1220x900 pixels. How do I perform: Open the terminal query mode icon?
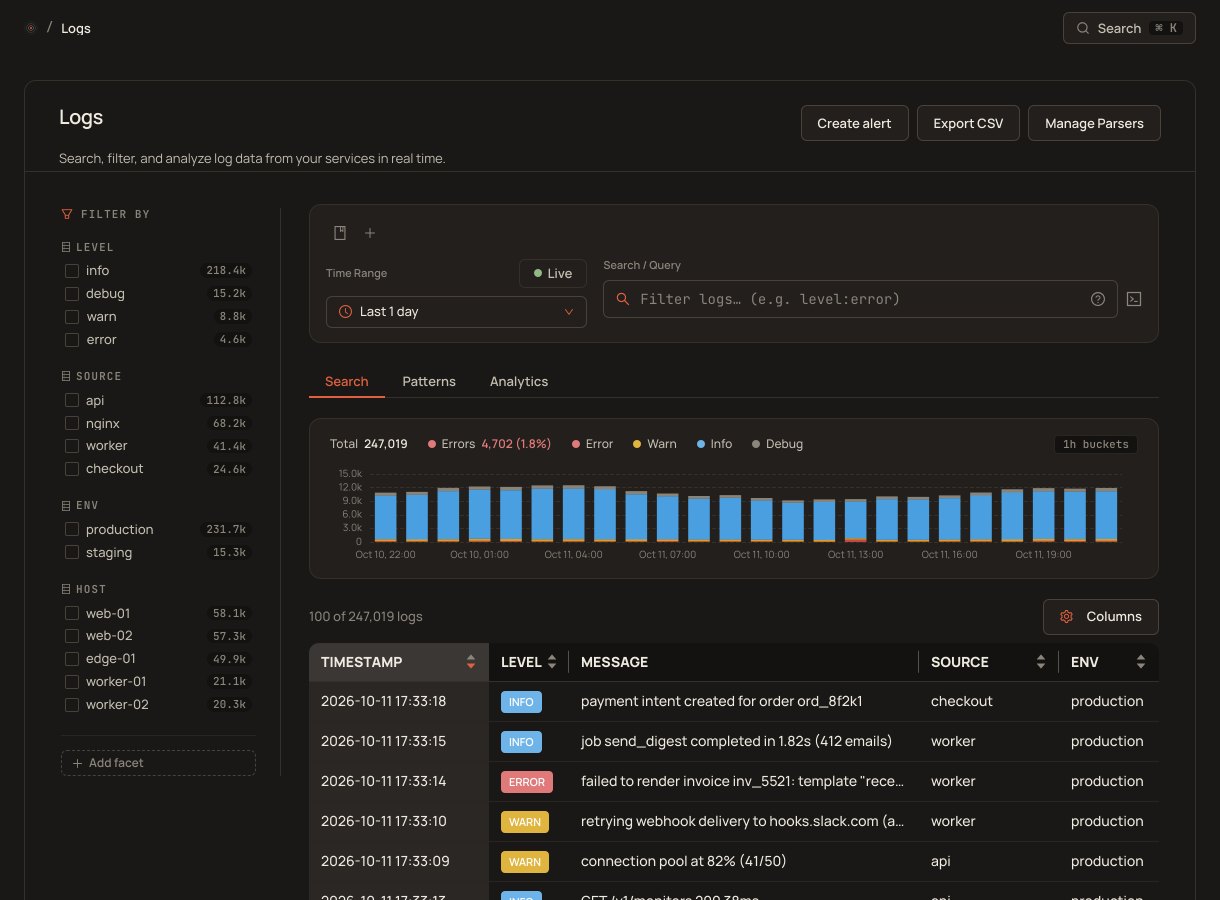[x=1134, y=299]
